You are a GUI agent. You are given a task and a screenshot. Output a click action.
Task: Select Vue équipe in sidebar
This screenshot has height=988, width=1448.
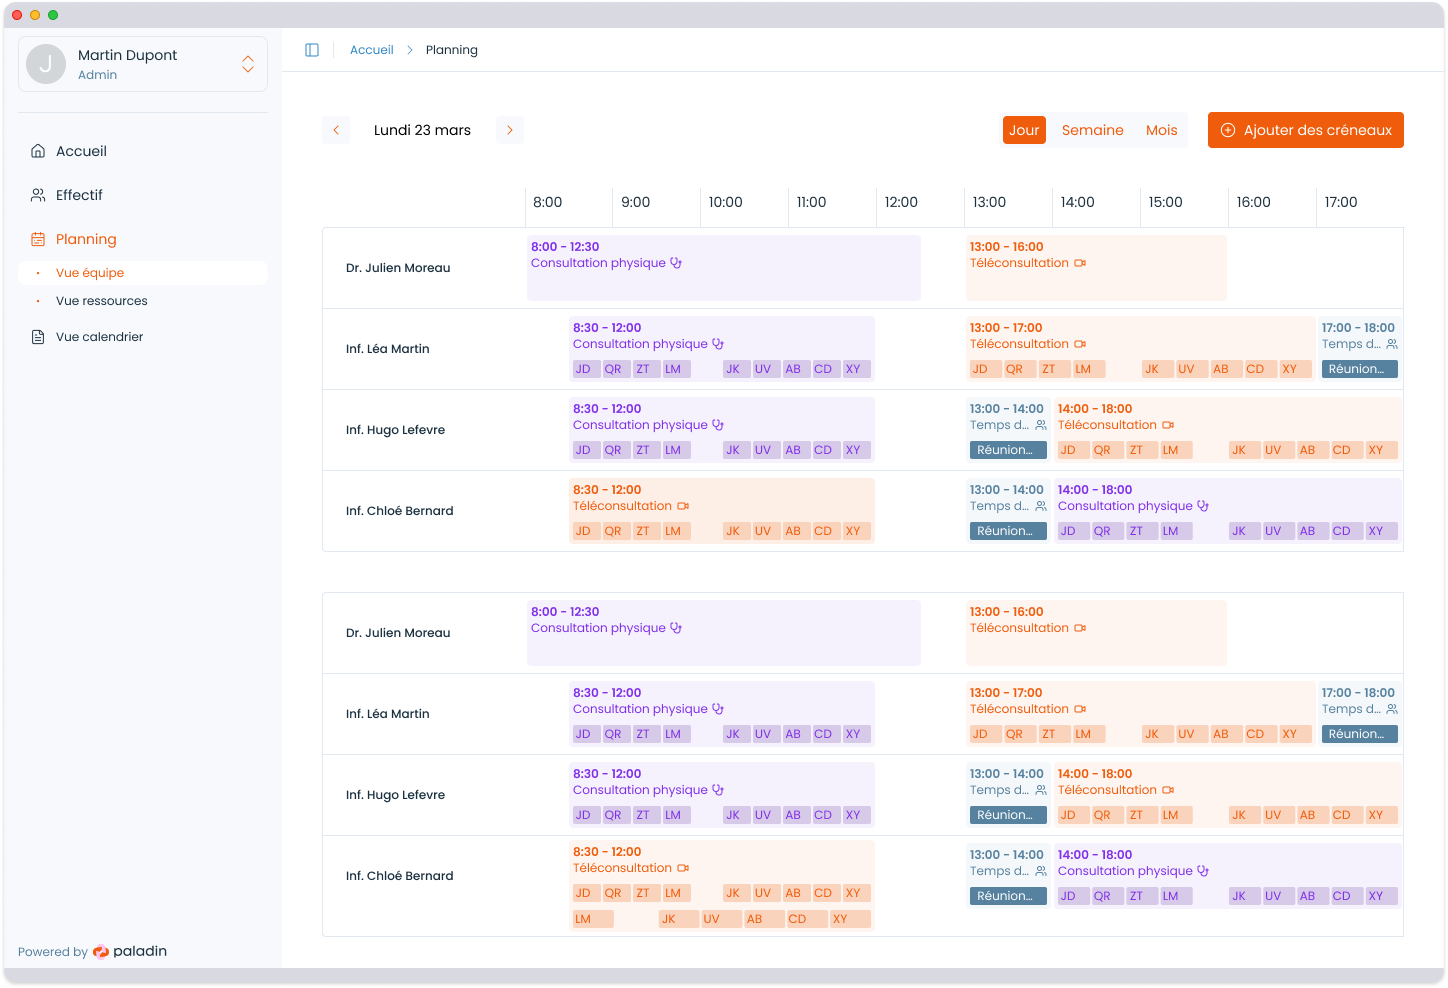pos(90,273)
